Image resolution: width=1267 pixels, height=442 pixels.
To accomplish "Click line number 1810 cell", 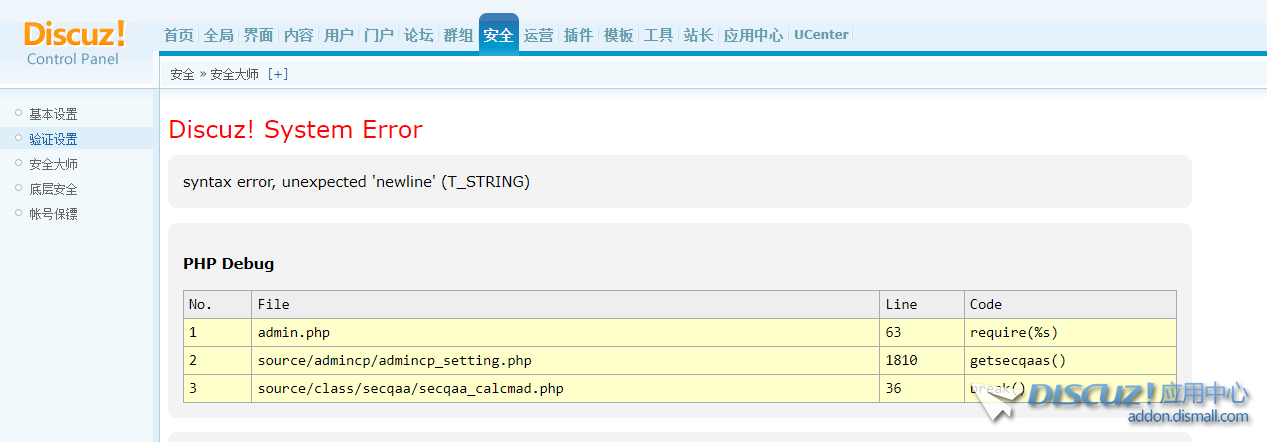I will tap(922, 360).
